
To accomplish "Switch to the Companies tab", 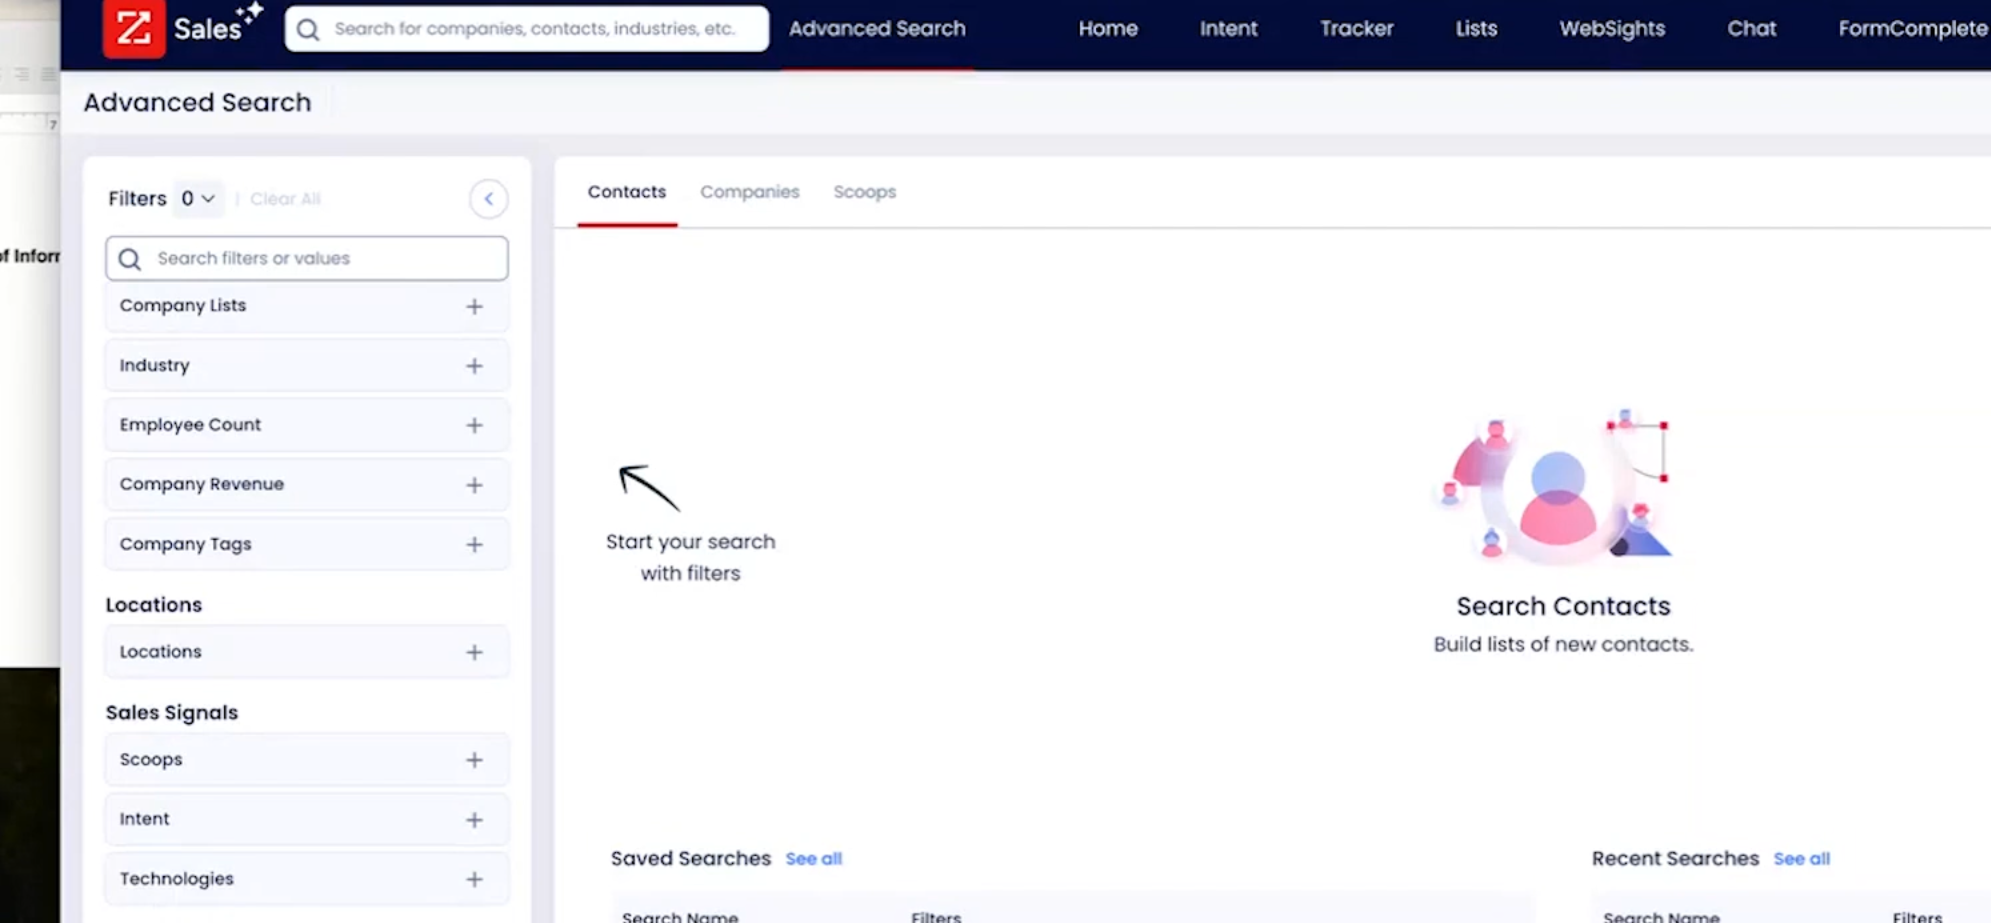I will tap(750, 192).
